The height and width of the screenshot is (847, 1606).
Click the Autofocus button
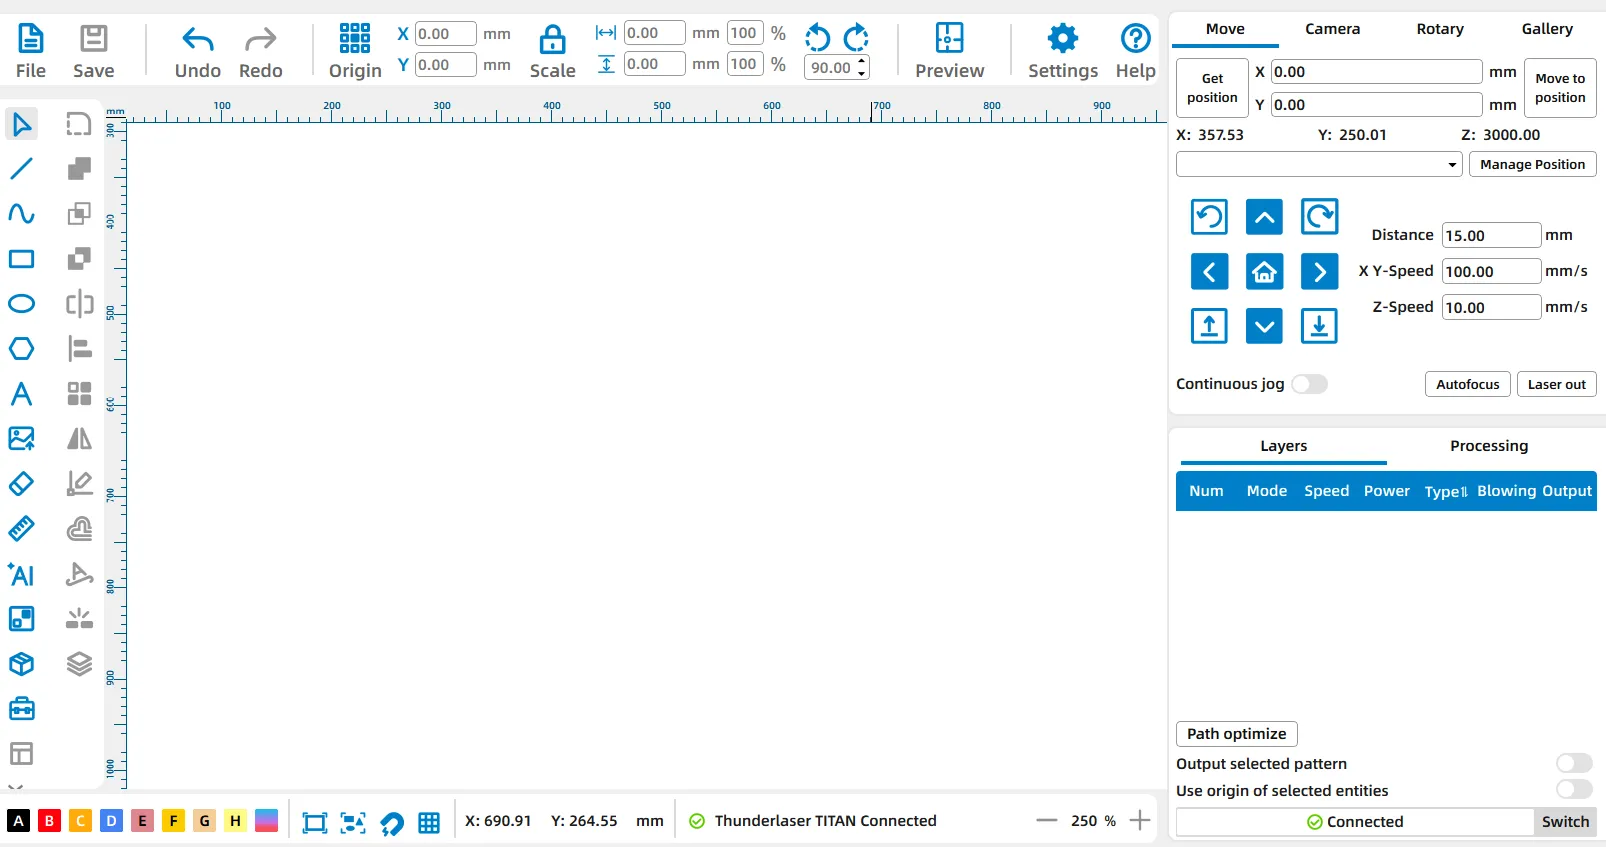[1467, 384]
